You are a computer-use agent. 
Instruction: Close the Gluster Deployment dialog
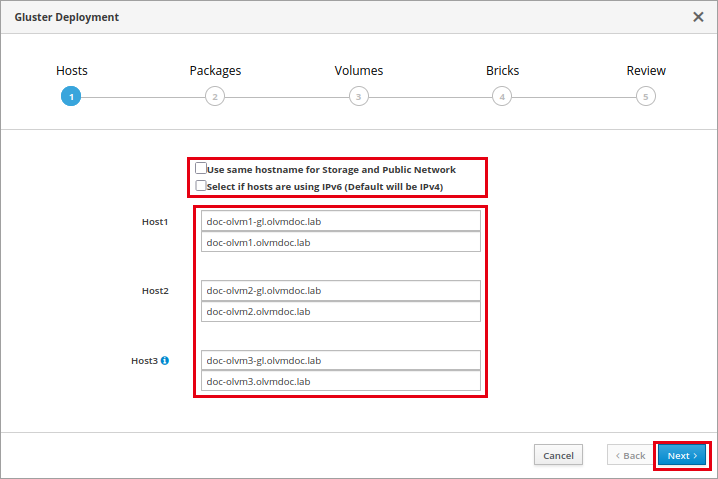click(x=698, y=17)
